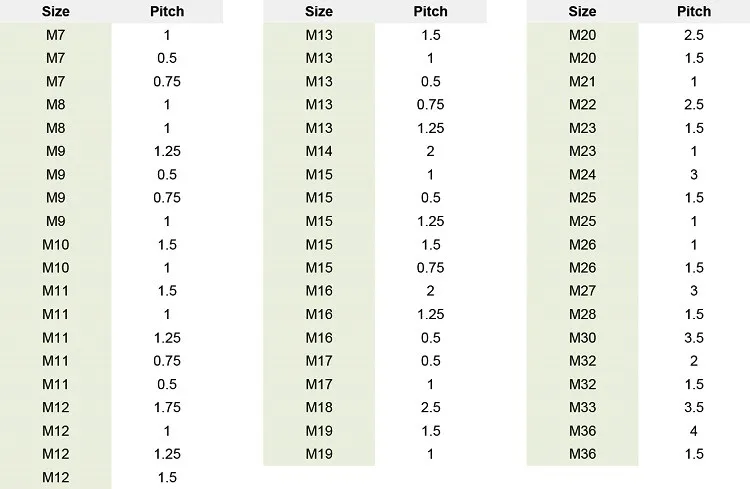Screen dimensions: 750x489
Task: Click the M28 size cell
Action: click(x=582, y=314)
